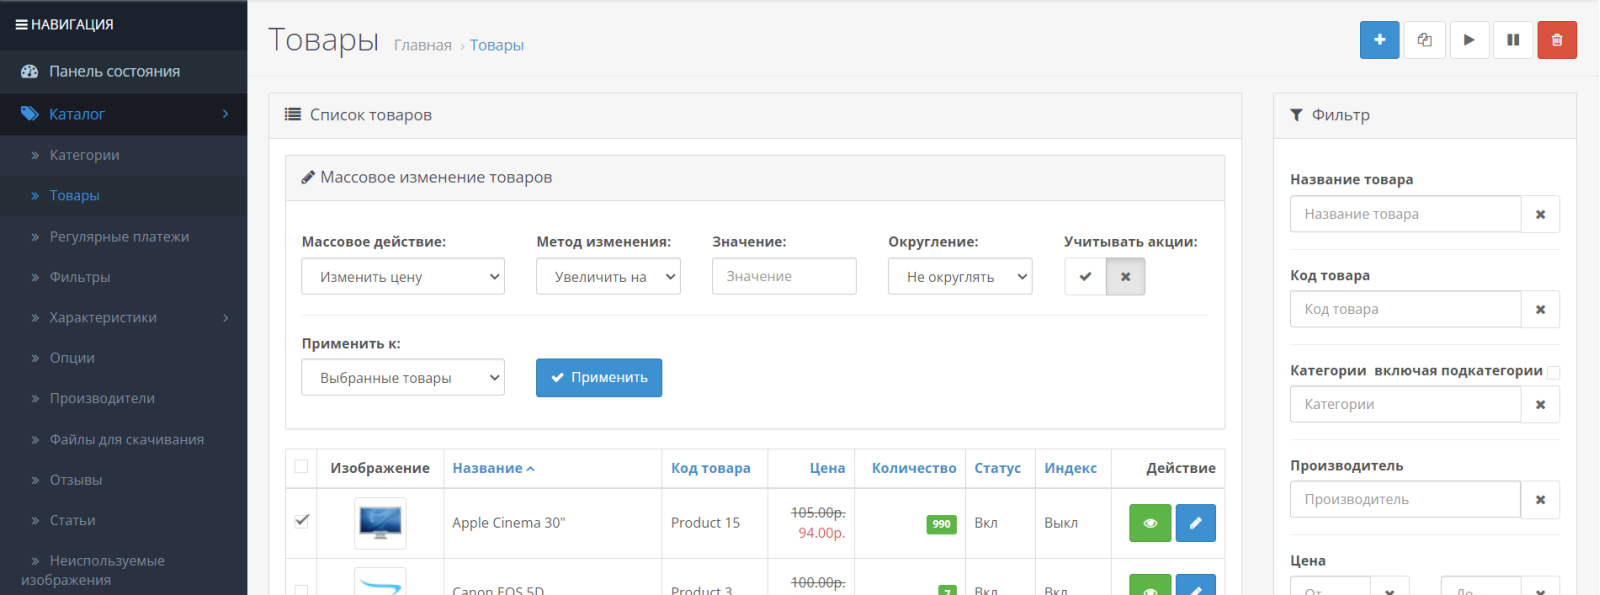Click the Apple Cinema 30" product name

tap(509, 523)
